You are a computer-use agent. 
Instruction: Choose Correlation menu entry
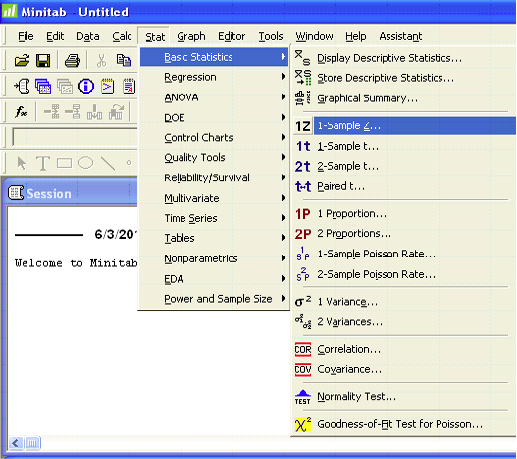click(x=404, y=349)
